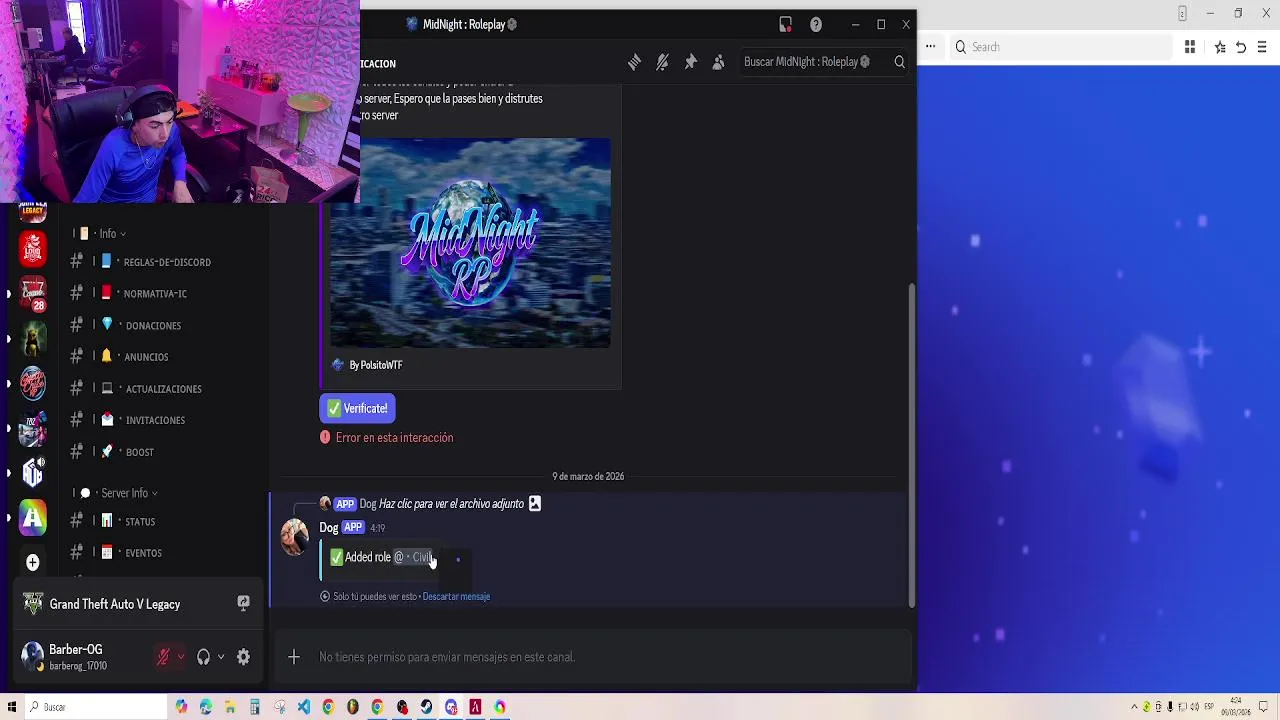Click the browser Search field
Screen dimensions: 1280x720
tap(1060, 47)
